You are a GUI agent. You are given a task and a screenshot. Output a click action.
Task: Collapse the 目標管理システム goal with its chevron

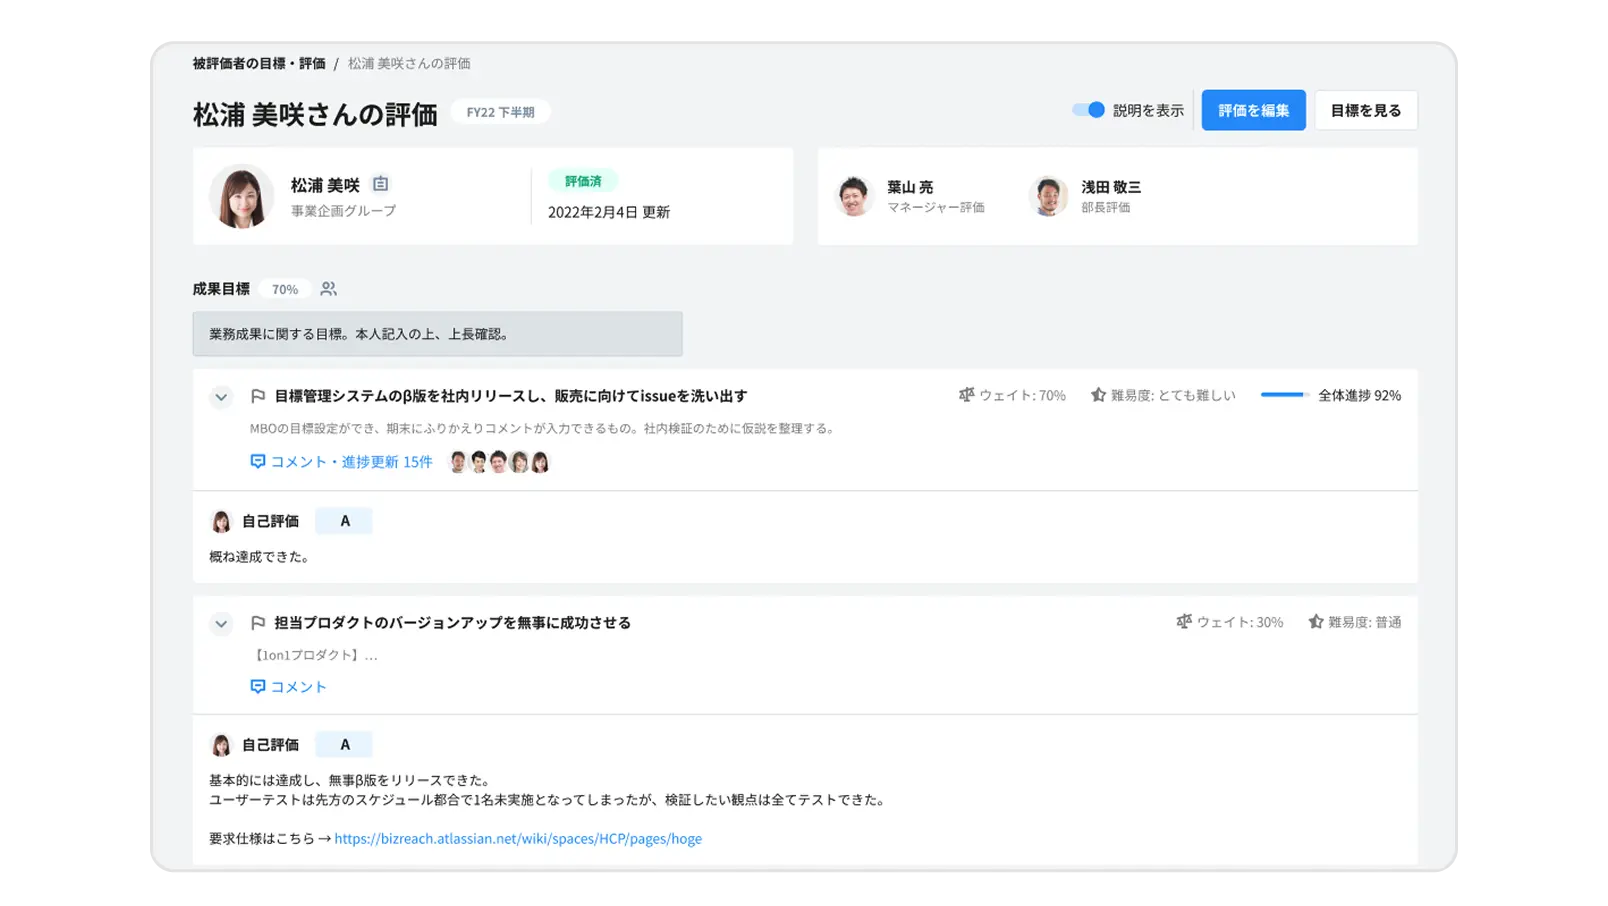(x=221, y=396)
